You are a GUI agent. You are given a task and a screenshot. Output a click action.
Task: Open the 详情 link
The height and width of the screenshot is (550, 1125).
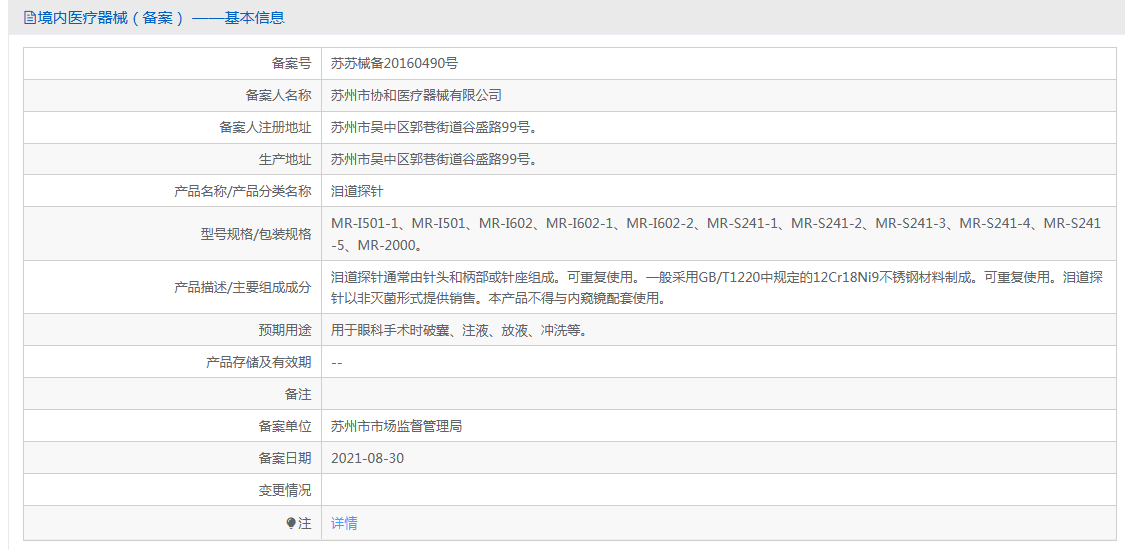[x=344, y=523]
